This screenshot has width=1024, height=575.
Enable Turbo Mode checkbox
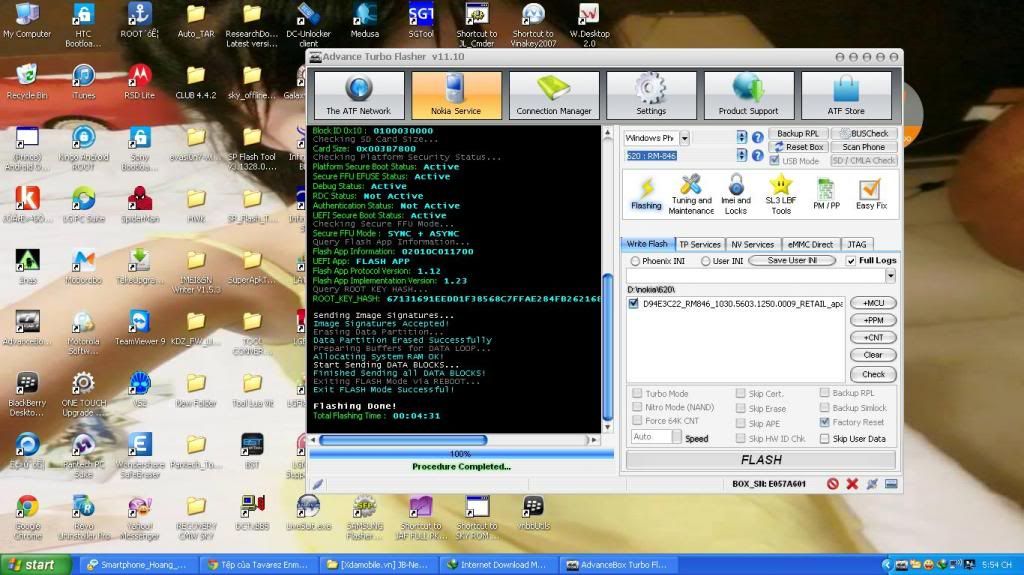coord(637,393)
